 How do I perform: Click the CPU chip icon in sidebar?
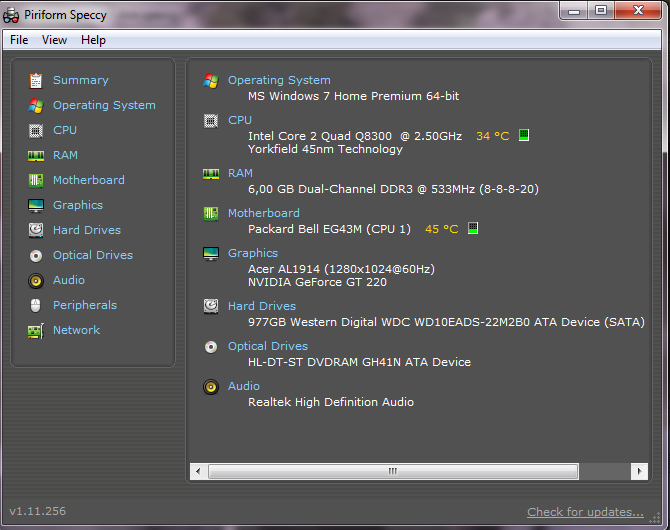click(36, 130)
